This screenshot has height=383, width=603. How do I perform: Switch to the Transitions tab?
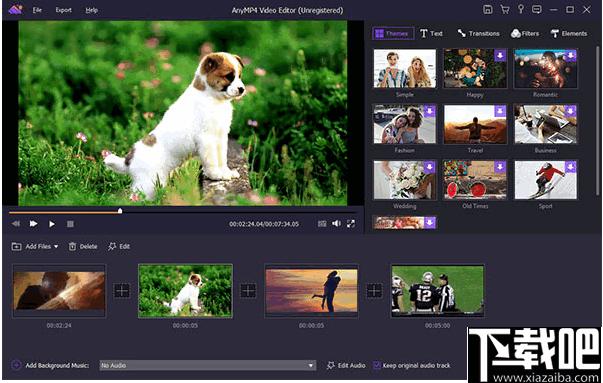[x=478, y=33]
